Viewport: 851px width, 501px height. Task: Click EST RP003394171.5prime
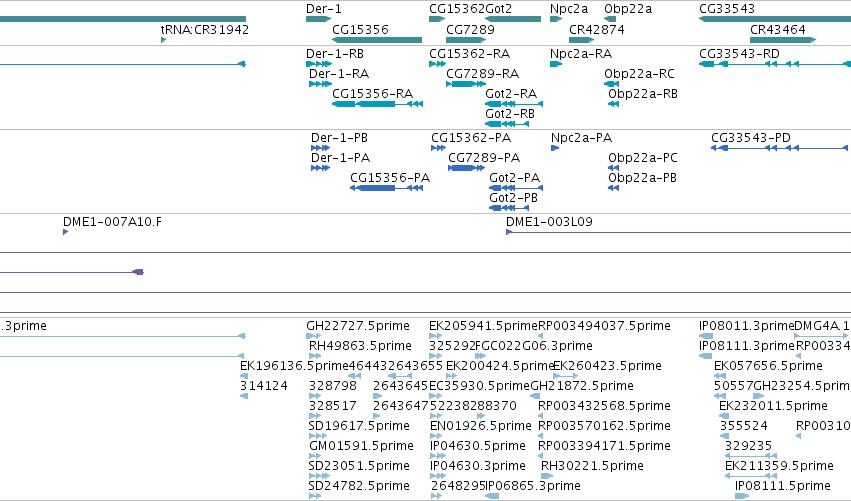(x=604, y=446)
